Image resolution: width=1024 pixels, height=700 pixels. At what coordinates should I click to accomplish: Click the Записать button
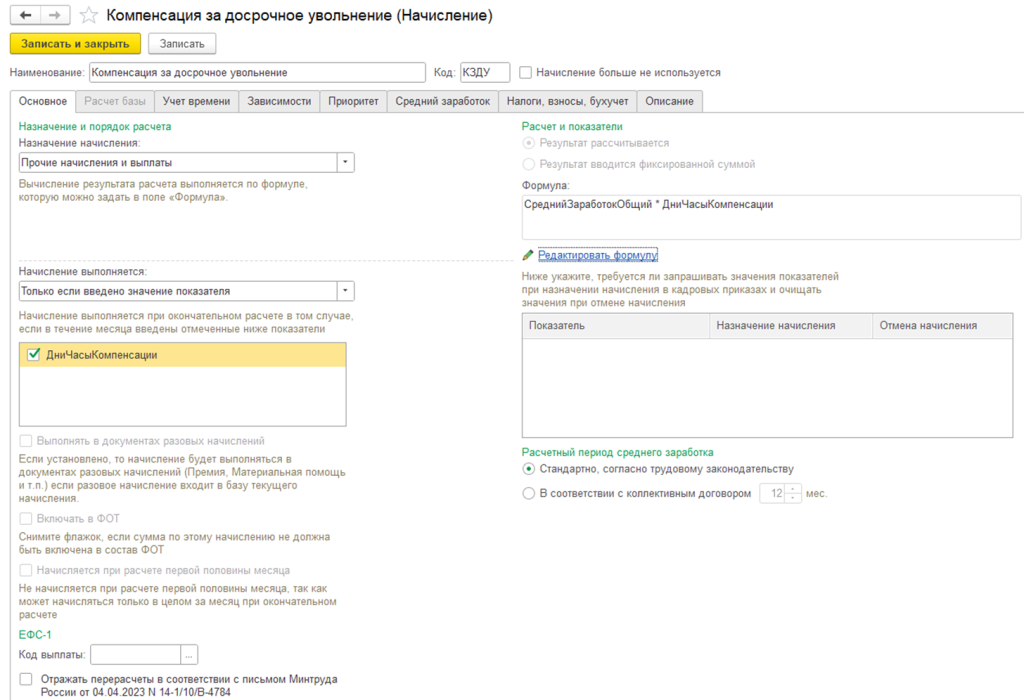[182, 44]
